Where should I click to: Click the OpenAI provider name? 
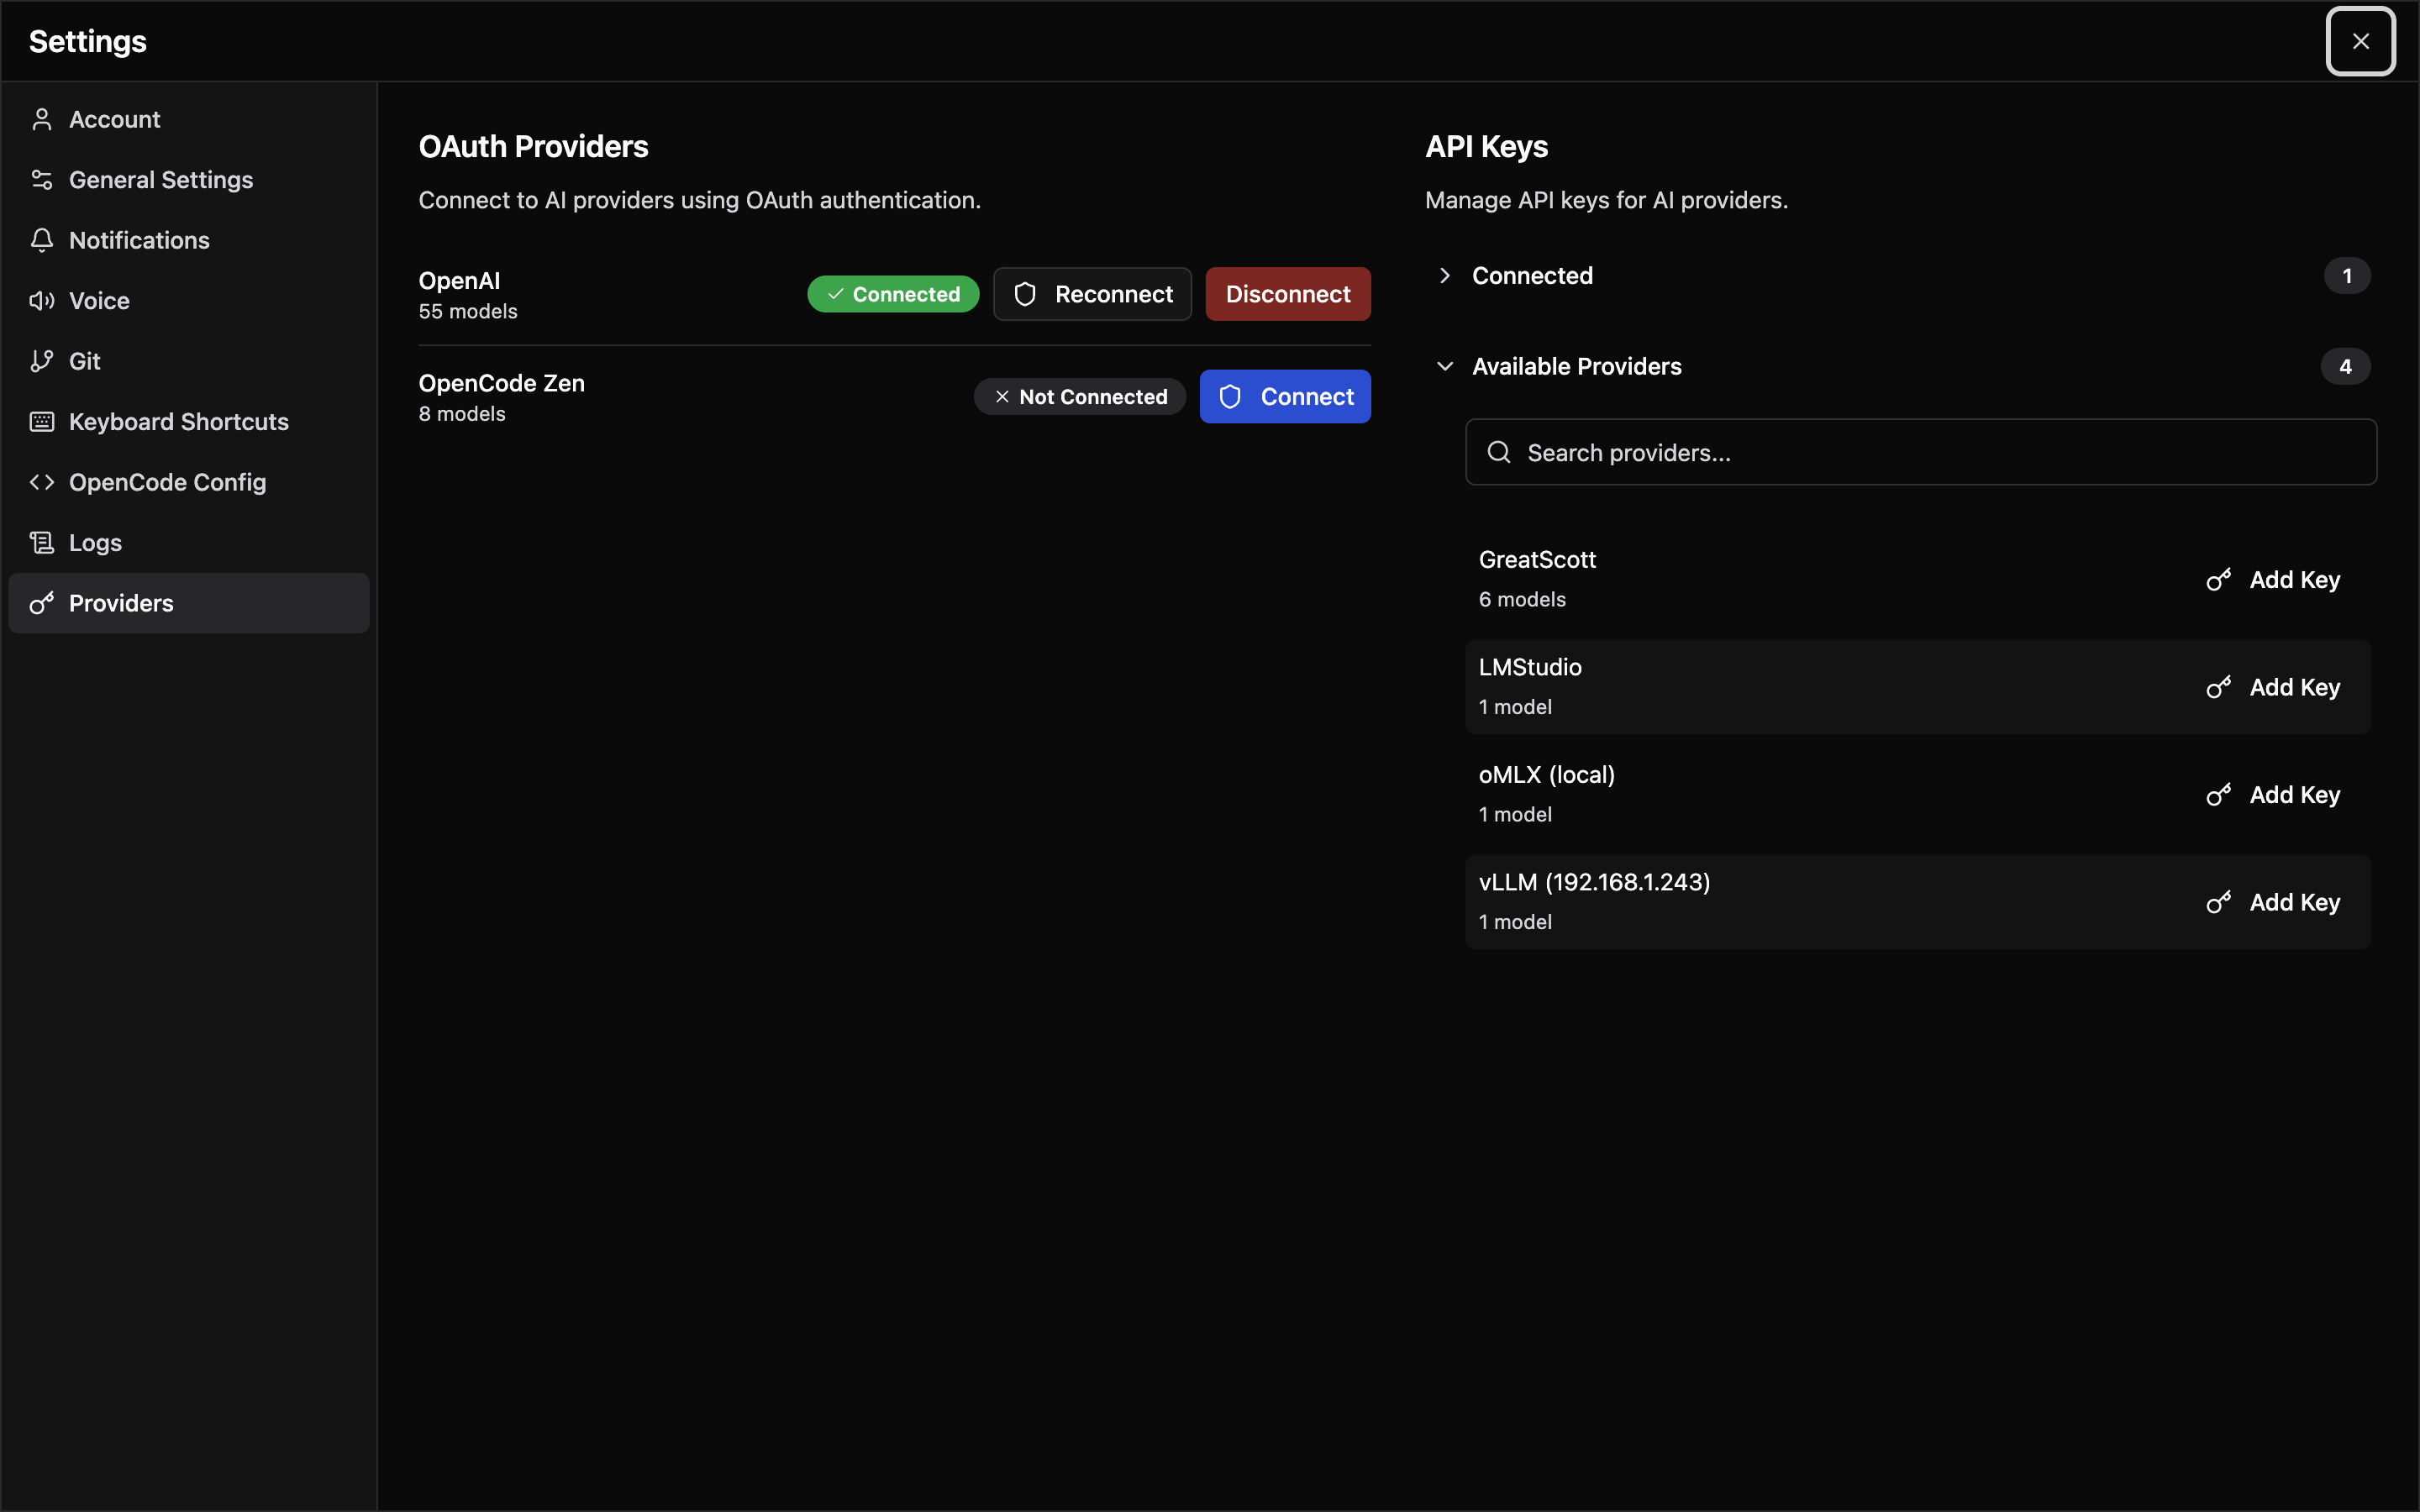(x=459, y=281)
